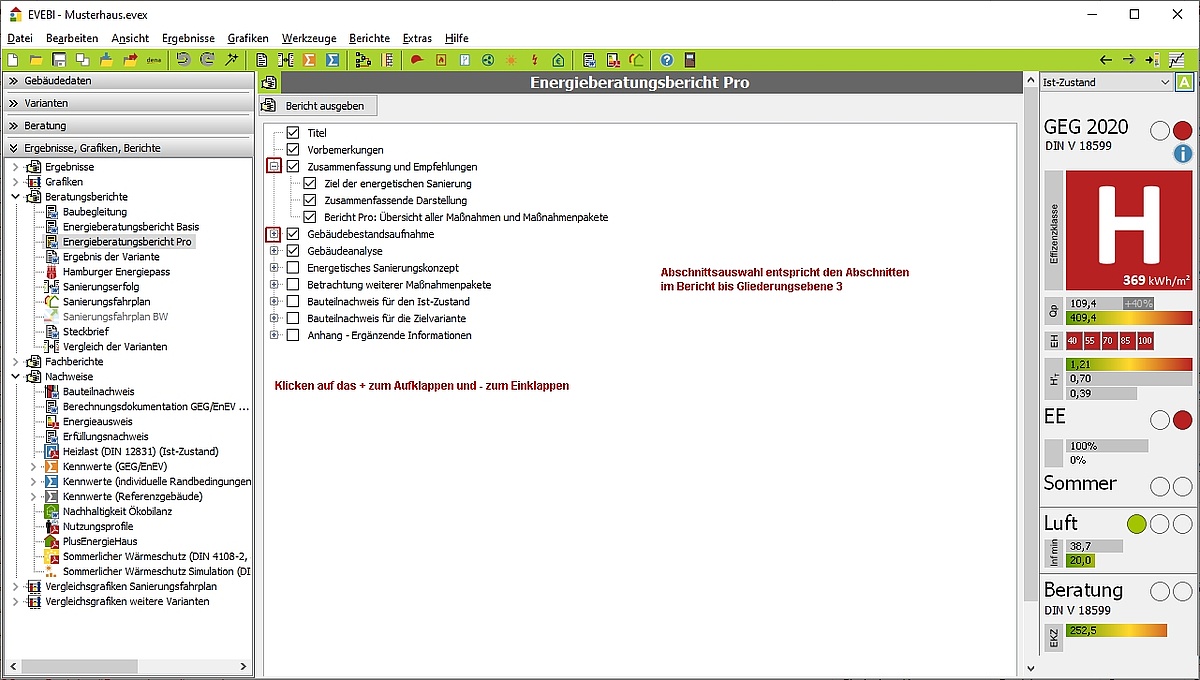
Task: Click the flame heating toolbar icon
Action: 440,60
